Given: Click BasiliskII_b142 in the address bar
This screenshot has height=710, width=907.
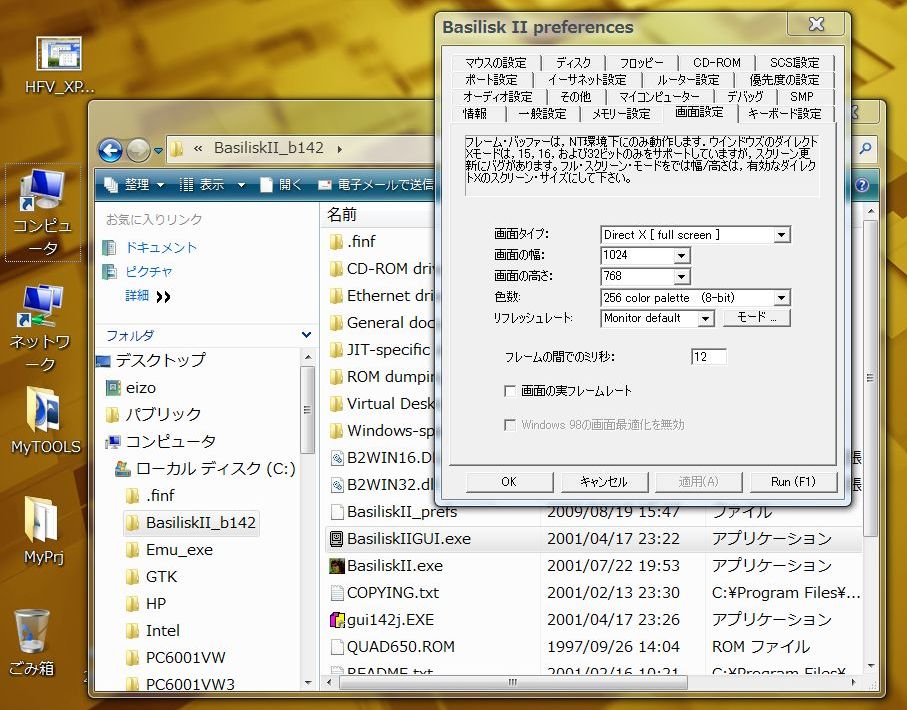Looking at the screenshot, I should (268, 148).
